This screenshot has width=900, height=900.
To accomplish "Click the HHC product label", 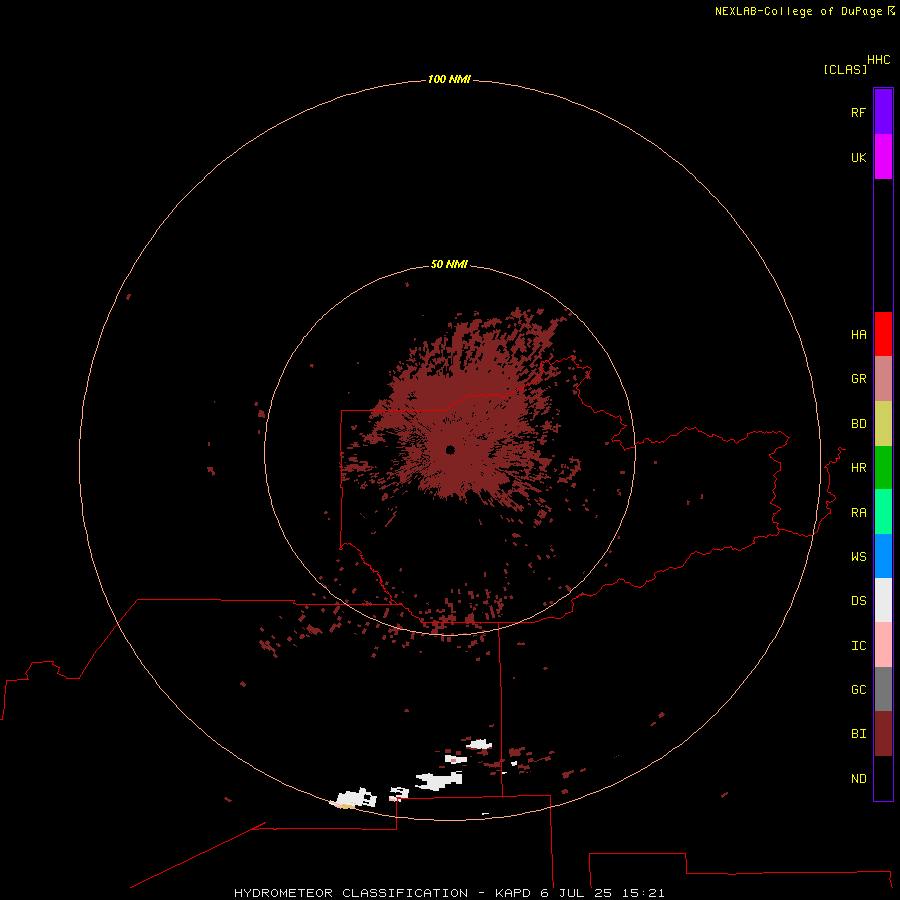I will (879, 60).
